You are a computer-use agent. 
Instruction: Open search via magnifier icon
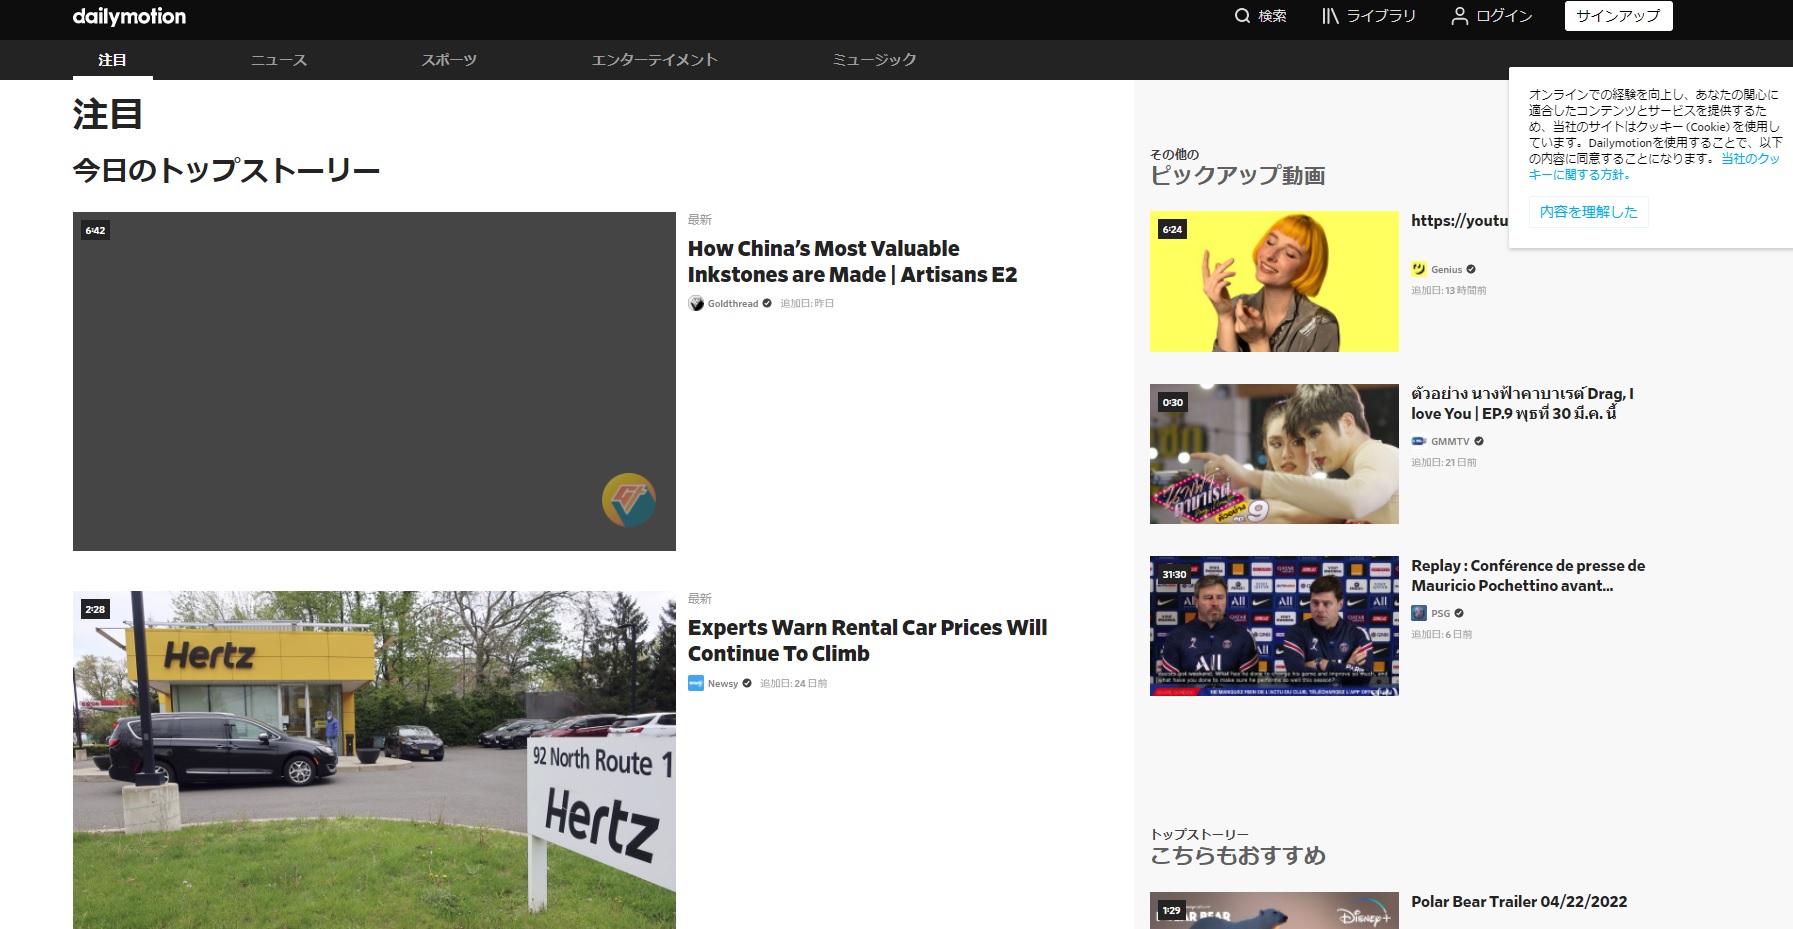(x=1242, y=16)
